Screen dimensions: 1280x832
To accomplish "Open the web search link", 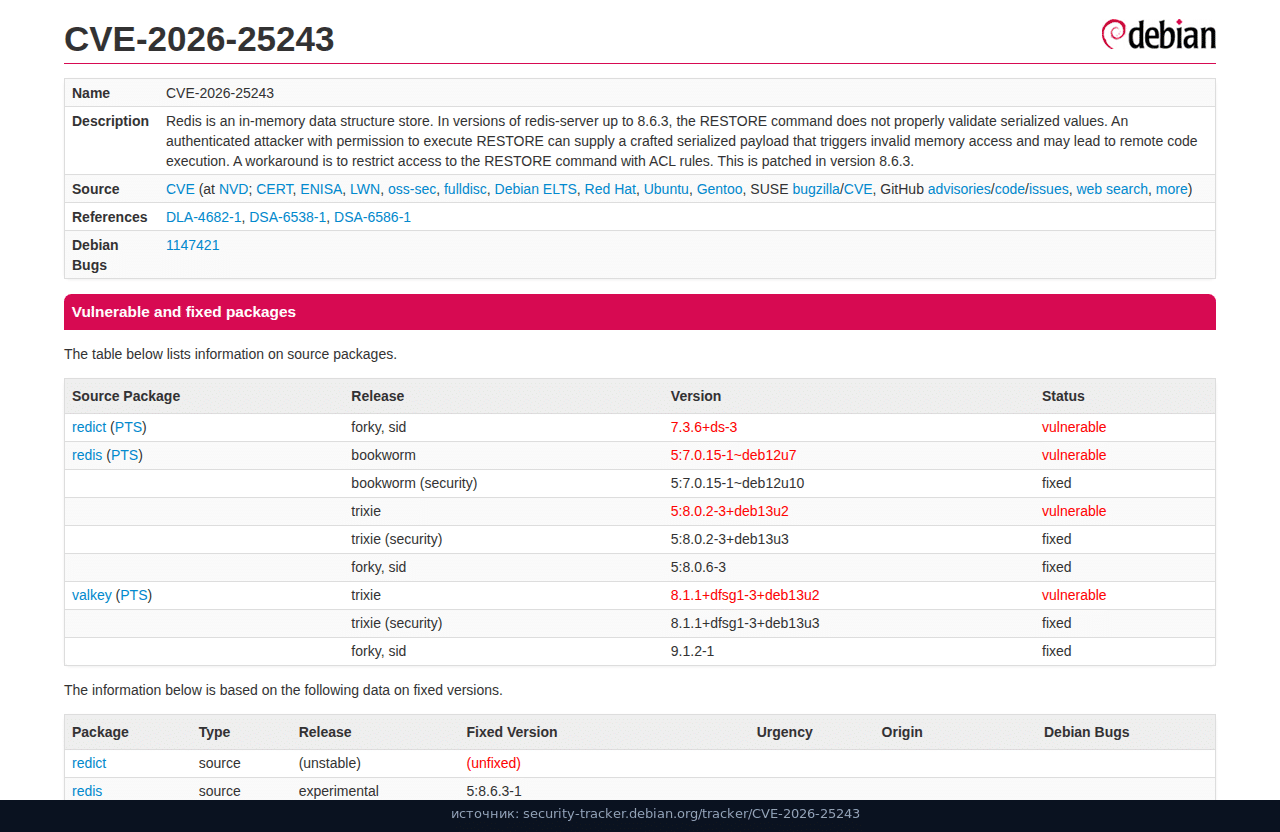I will pos(1112,189).
